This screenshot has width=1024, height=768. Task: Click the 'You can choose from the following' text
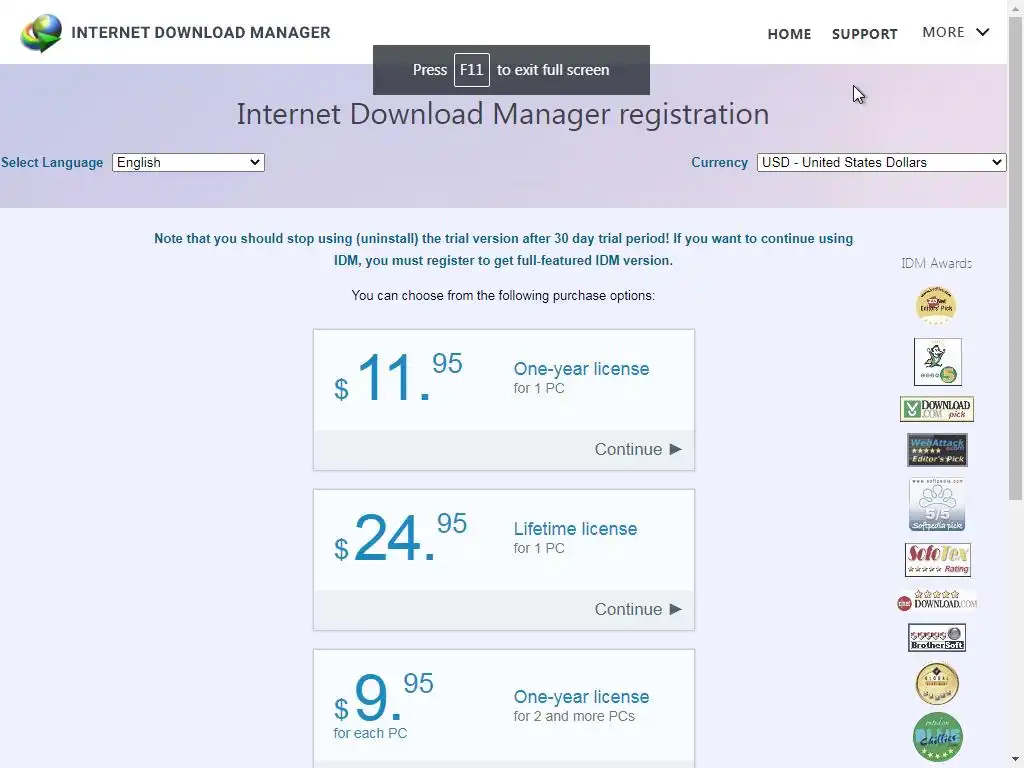503,296
